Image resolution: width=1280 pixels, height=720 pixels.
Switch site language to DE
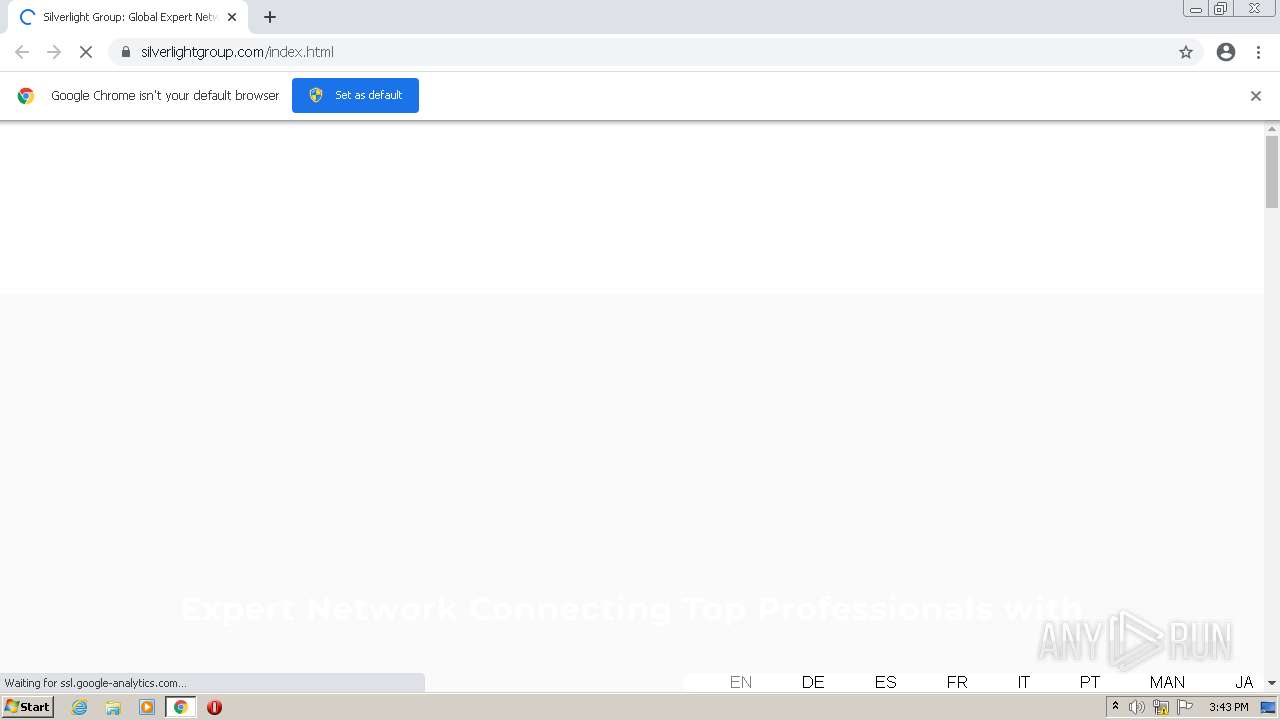(x=813, y=682)
